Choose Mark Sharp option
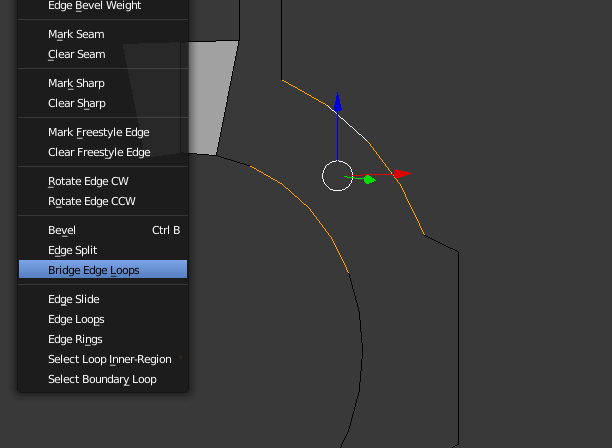 [x=103, y=83]
